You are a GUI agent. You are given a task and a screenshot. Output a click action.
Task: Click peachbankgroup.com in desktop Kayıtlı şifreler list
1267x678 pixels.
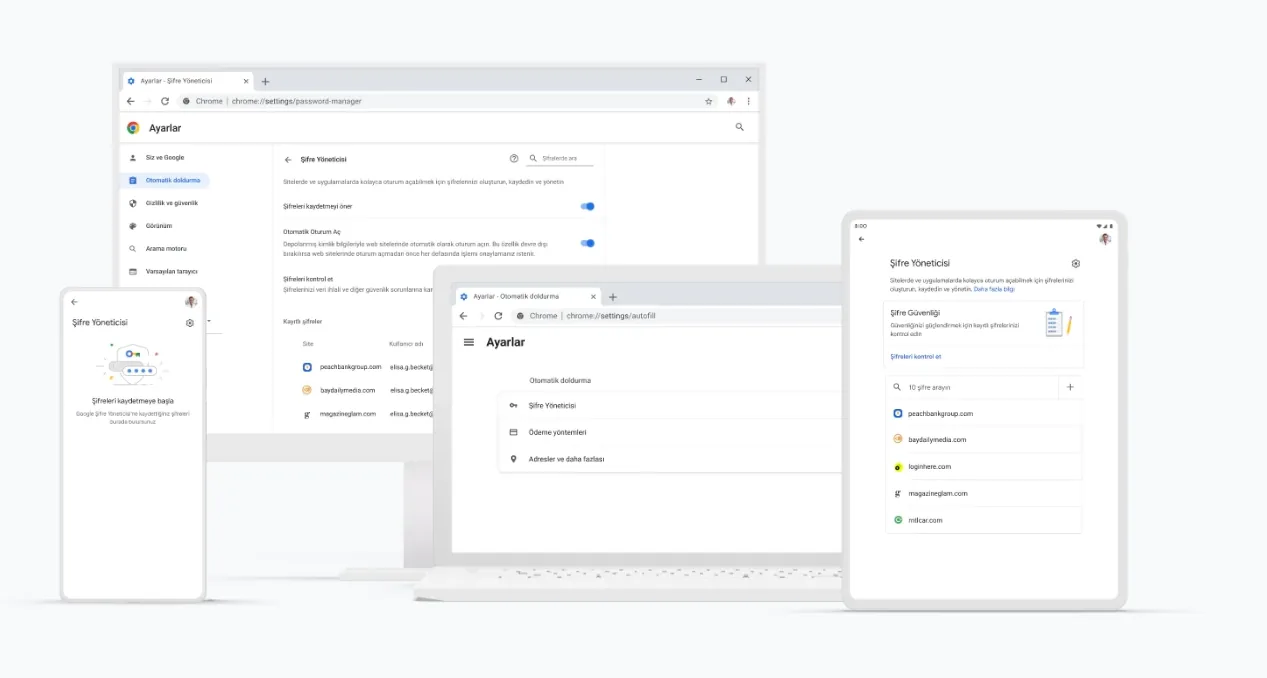point(350,367)
